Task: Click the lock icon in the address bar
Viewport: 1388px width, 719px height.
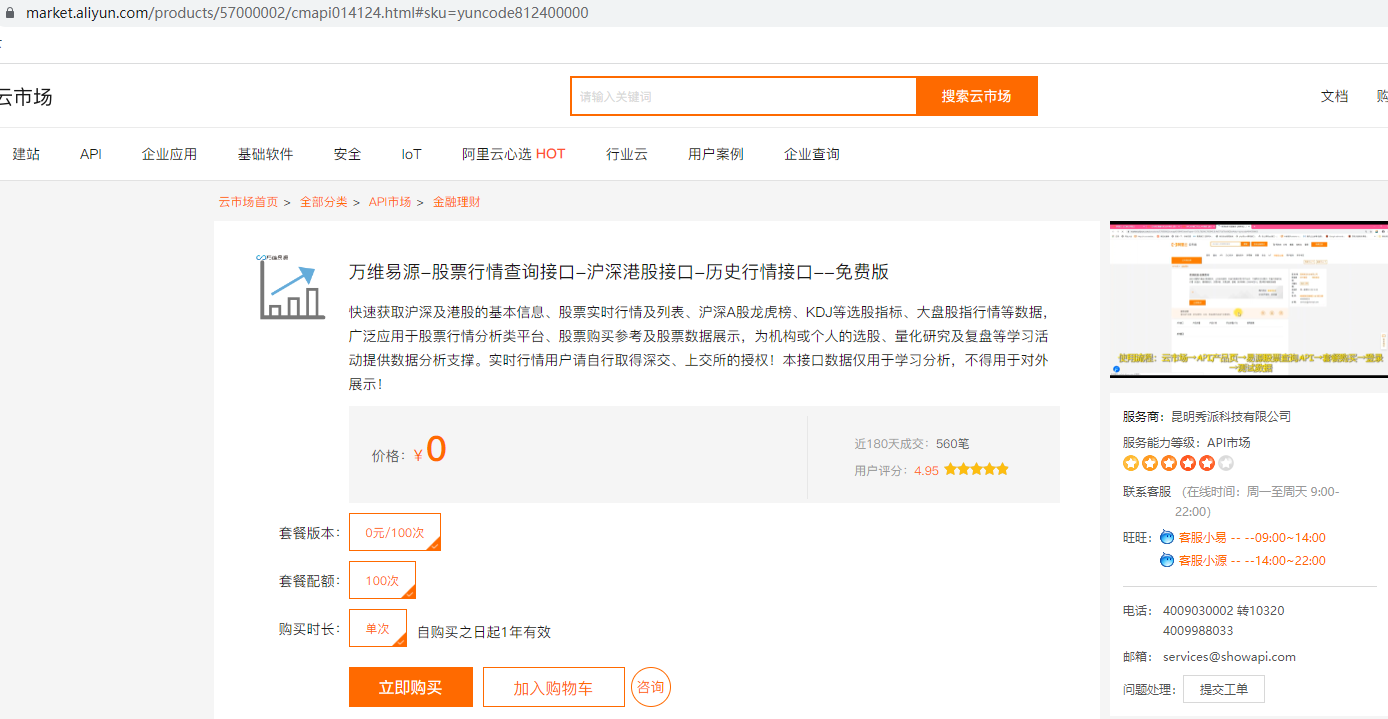Action: [x=11, y=13]
